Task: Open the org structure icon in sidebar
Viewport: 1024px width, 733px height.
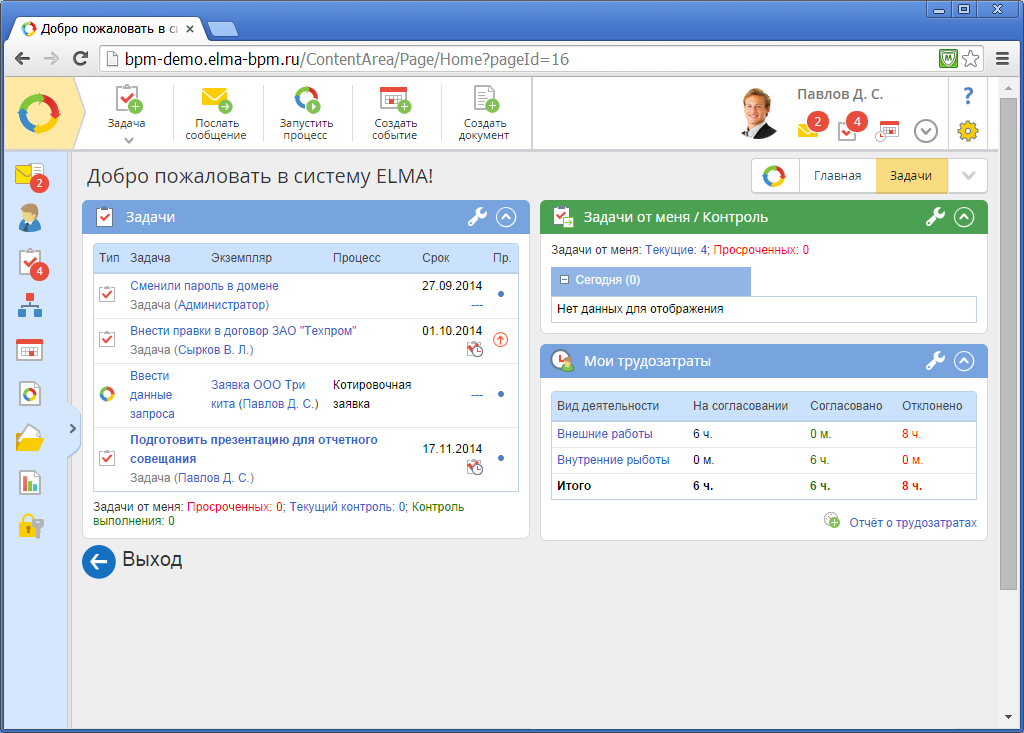Action: point(30,306)
